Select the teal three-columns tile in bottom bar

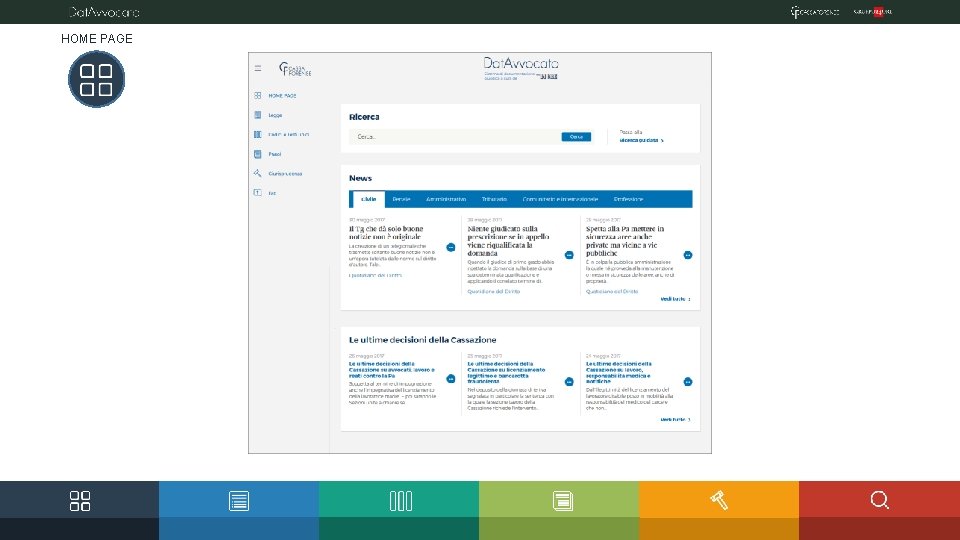399,510
